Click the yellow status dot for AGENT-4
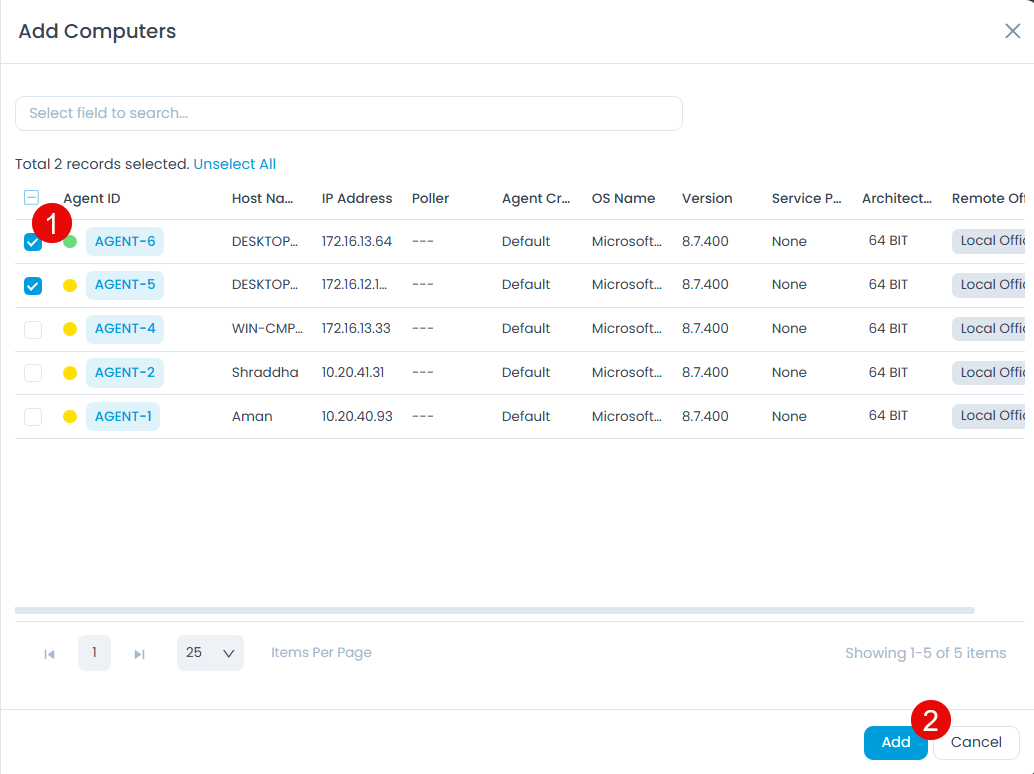The height and width of the screenshot is (774, 1034). [x=70, y=329]
